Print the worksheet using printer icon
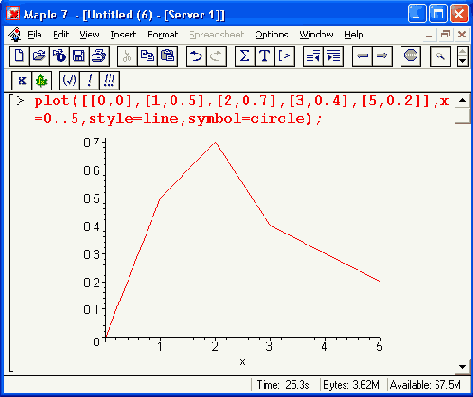 [x=99, y=56]
